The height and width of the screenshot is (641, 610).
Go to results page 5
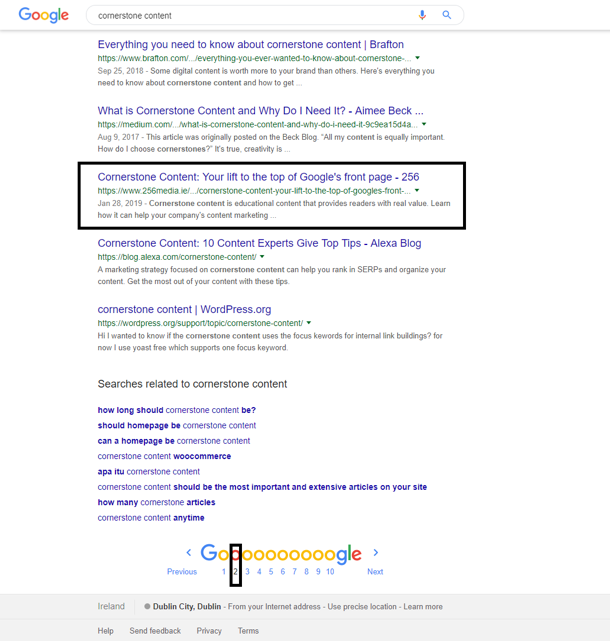tap(271, 572)
